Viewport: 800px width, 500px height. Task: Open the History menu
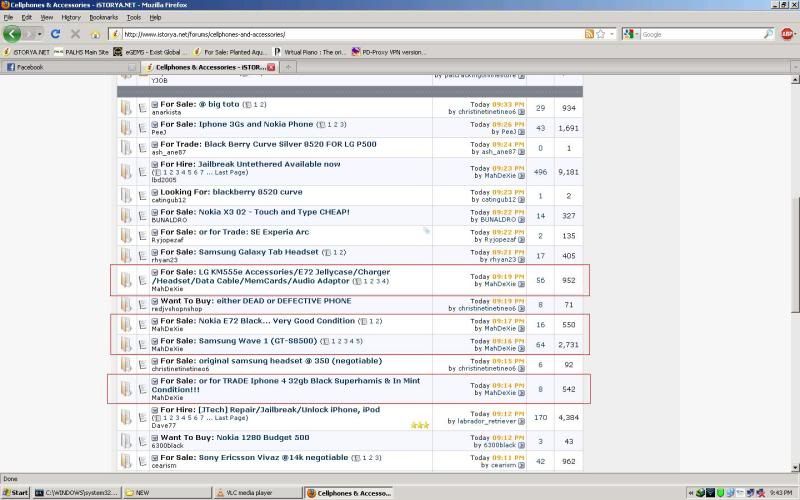pos(71,17)
